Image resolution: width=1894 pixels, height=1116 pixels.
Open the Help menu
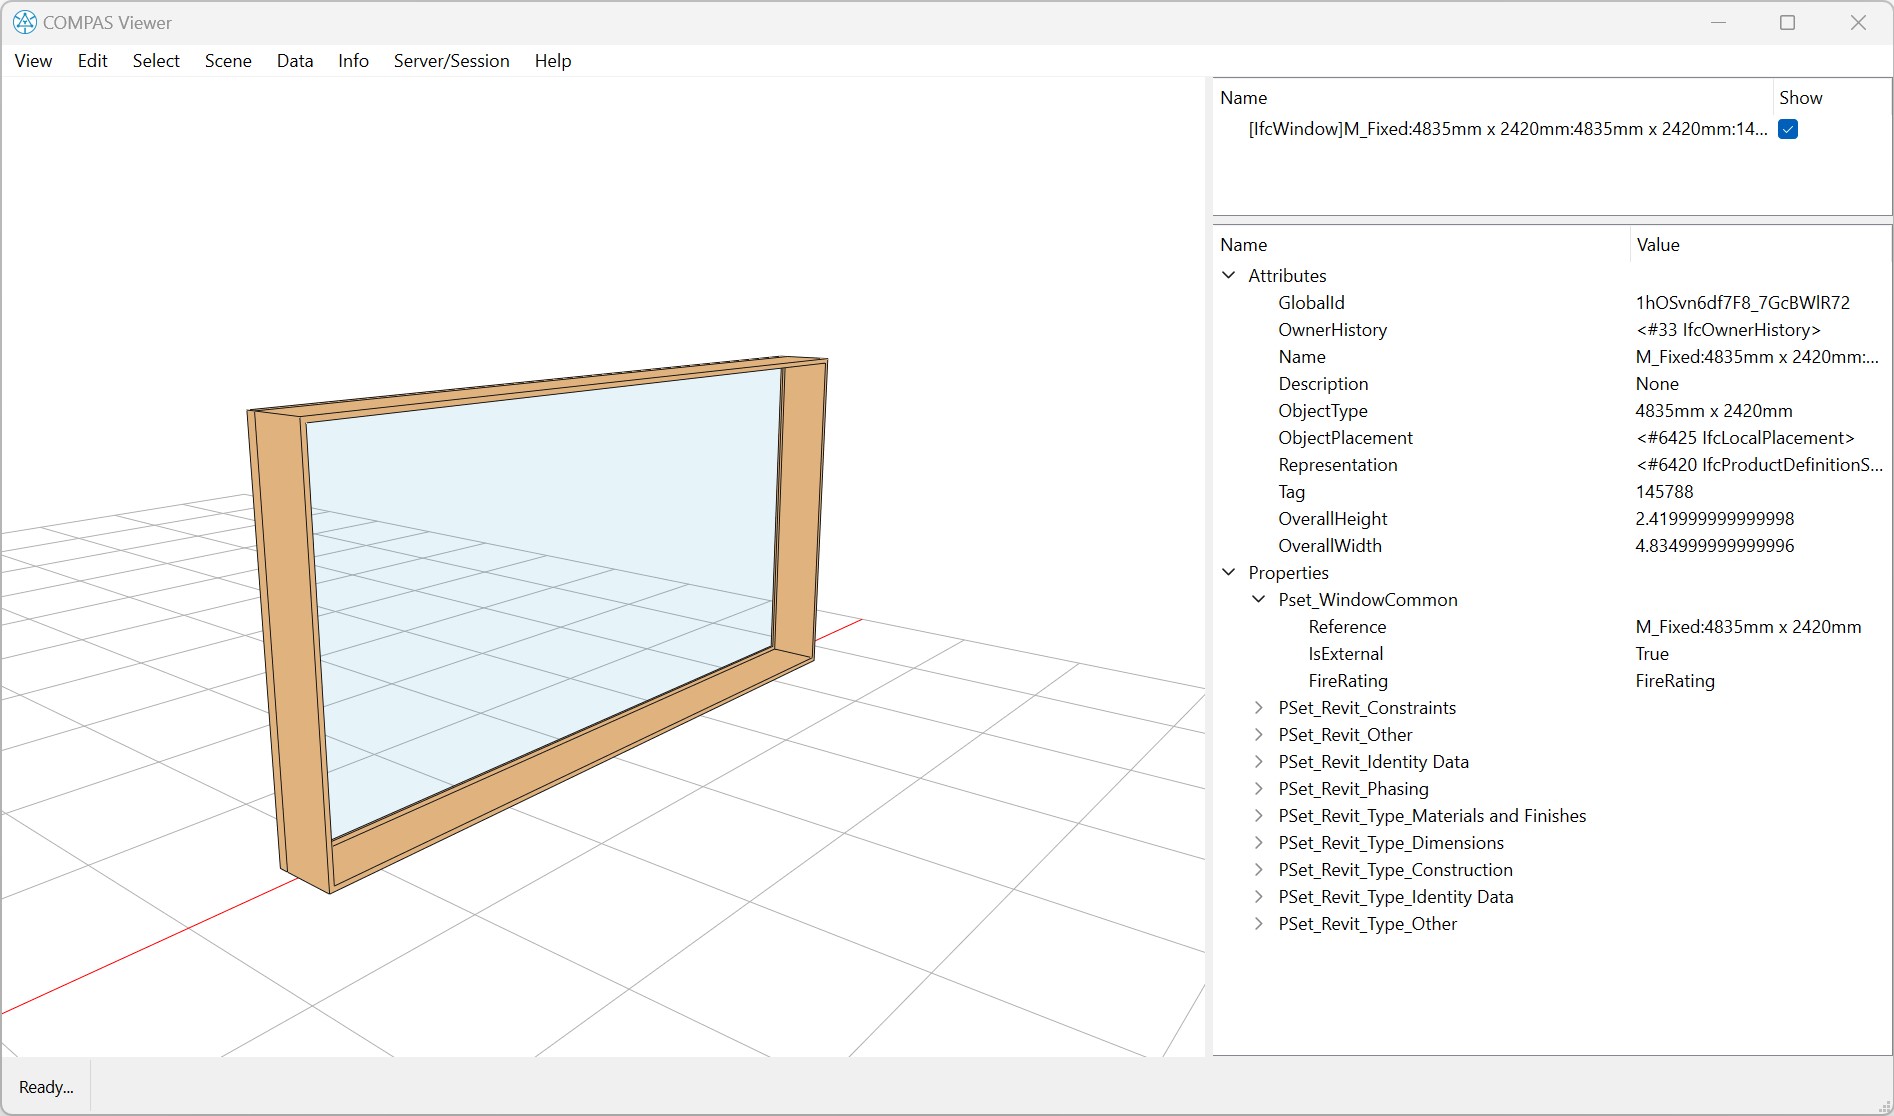point(552,61)
